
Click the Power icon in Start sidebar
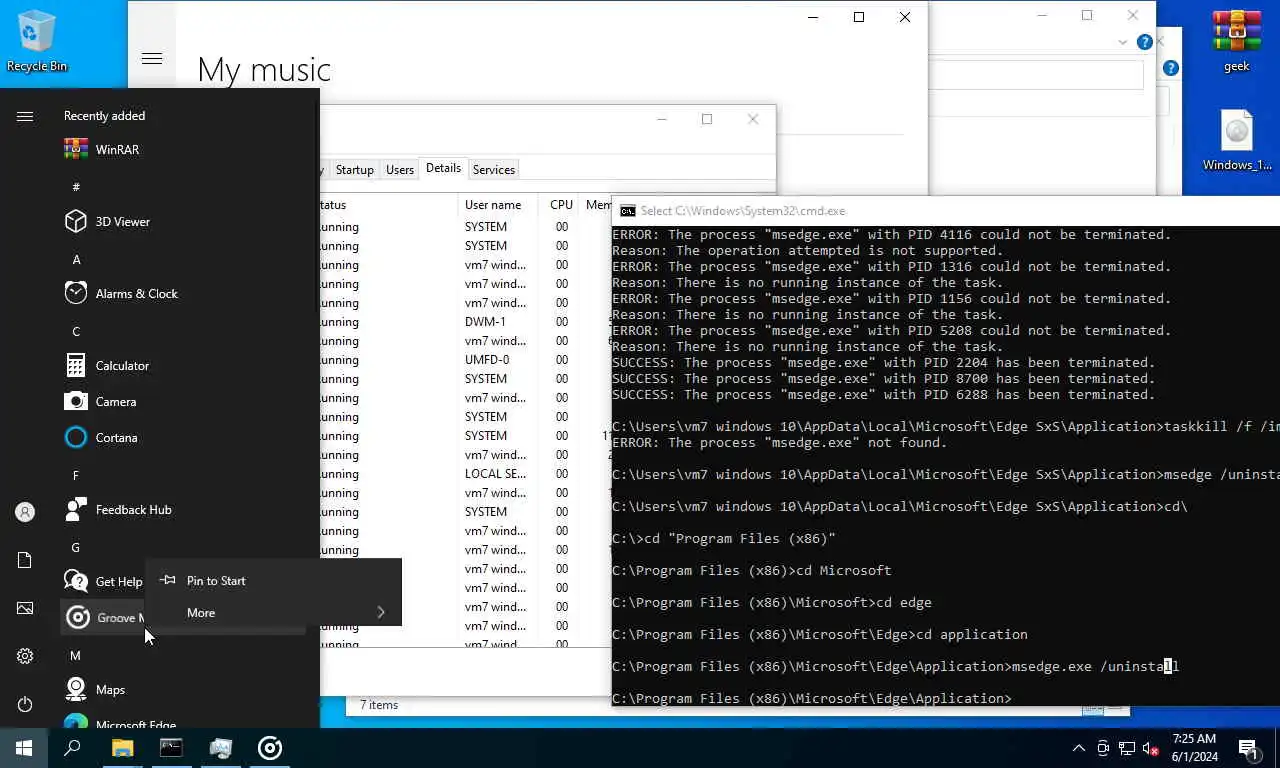click(x=25, y=704)
